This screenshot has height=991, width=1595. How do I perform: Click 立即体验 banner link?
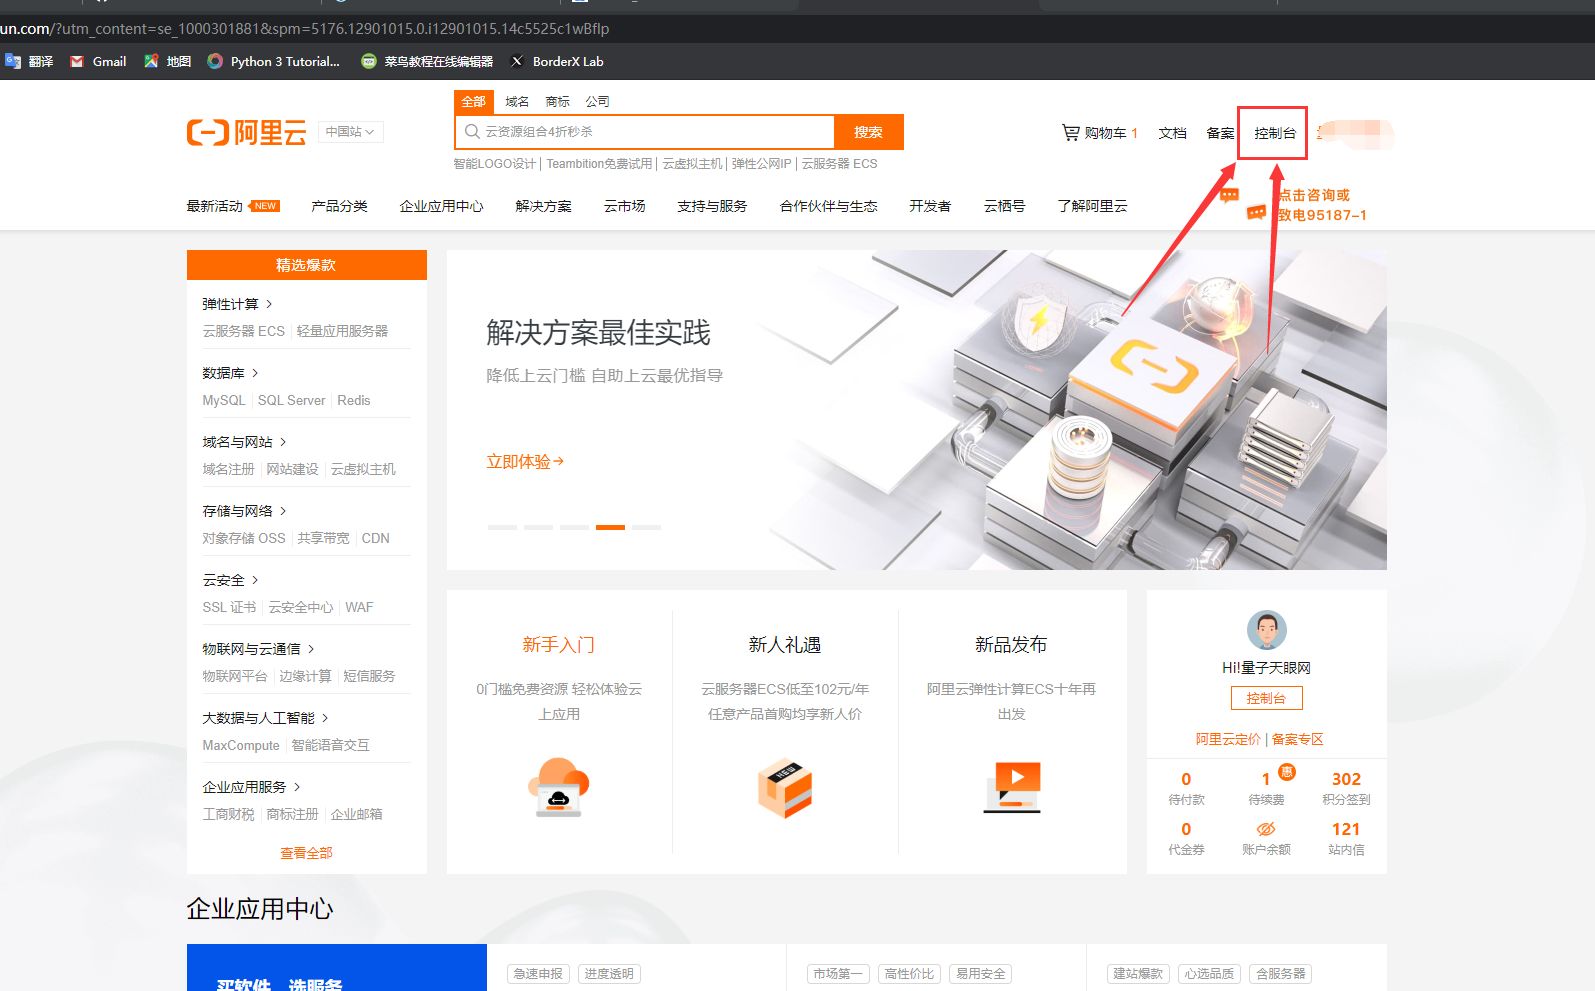pyautogui.click(x=525, y=462)
